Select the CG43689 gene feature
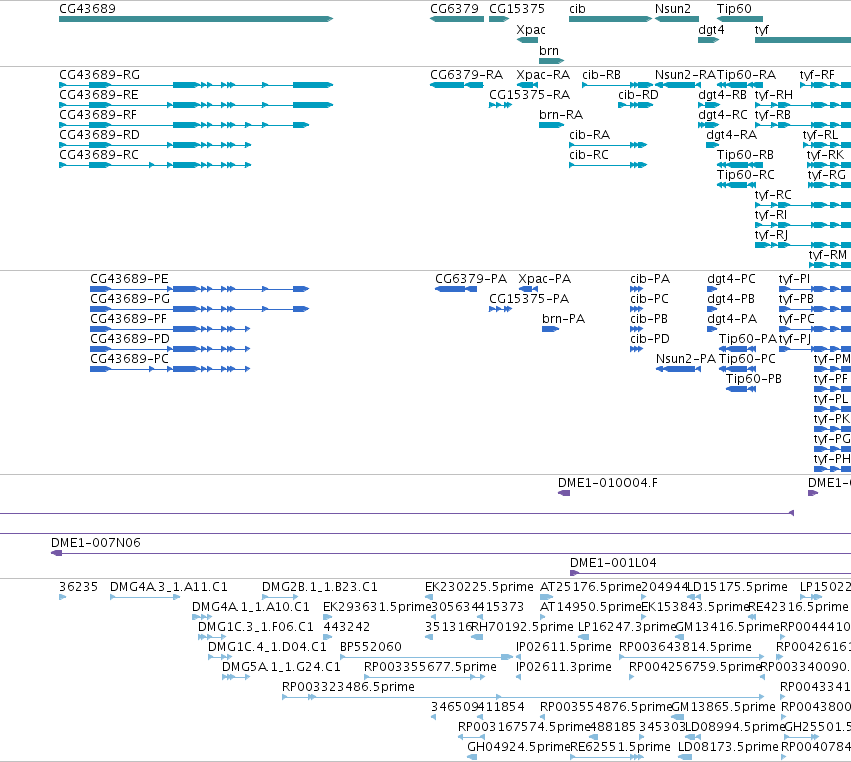 point(196,19)
